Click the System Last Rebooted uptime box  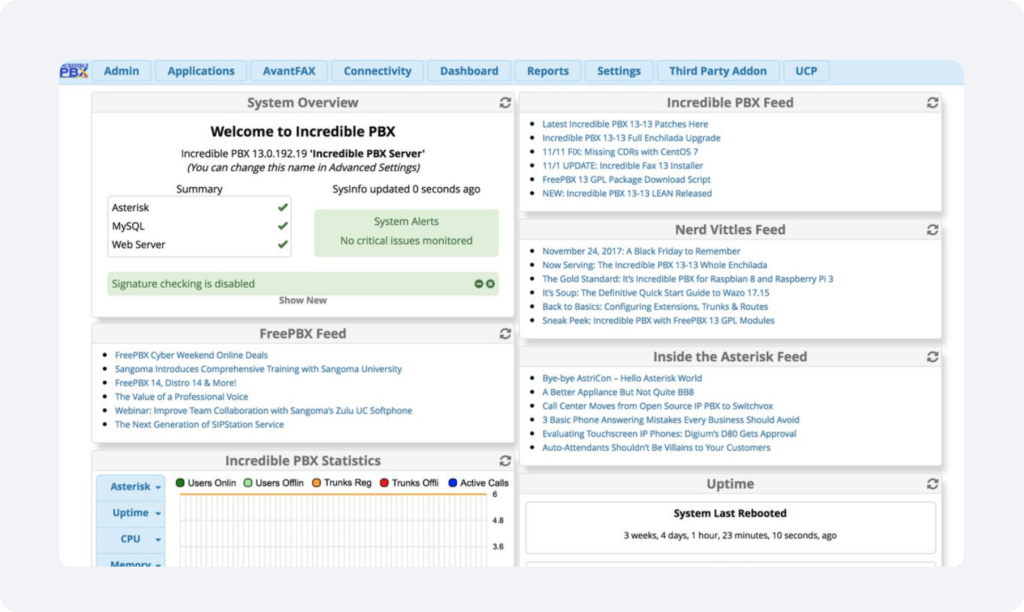click(730, 527)
